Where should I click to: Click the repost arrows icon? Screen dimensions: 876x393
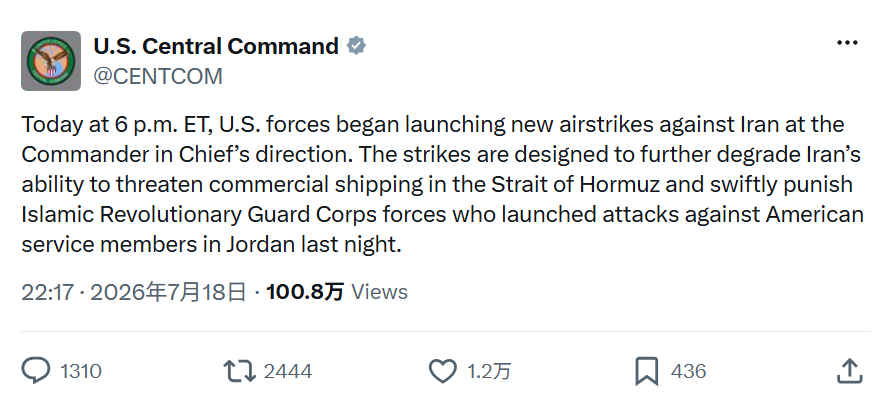(240, 371)
